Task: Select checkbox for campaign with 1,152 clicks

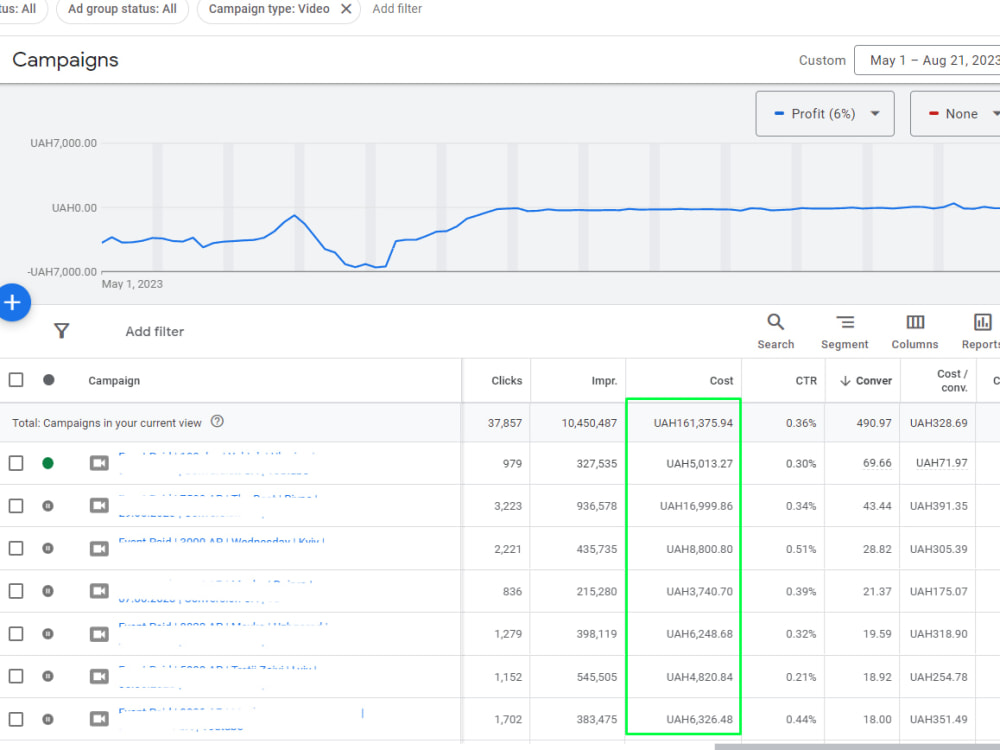Action: pyautogui.click(x=16, y=676)
